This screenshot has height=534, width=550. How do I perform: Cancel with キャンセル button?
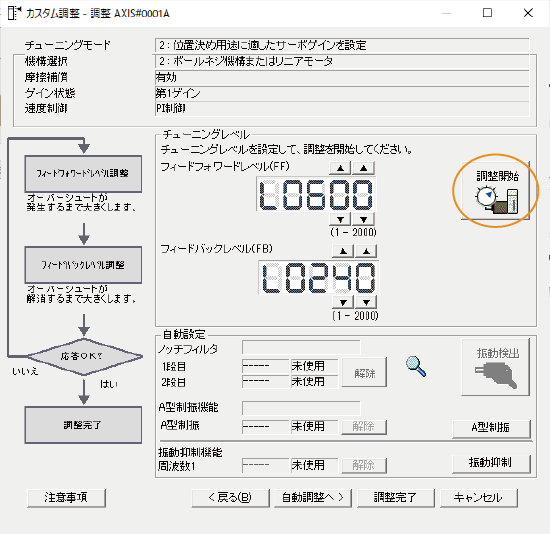click(x=479, y=498)
